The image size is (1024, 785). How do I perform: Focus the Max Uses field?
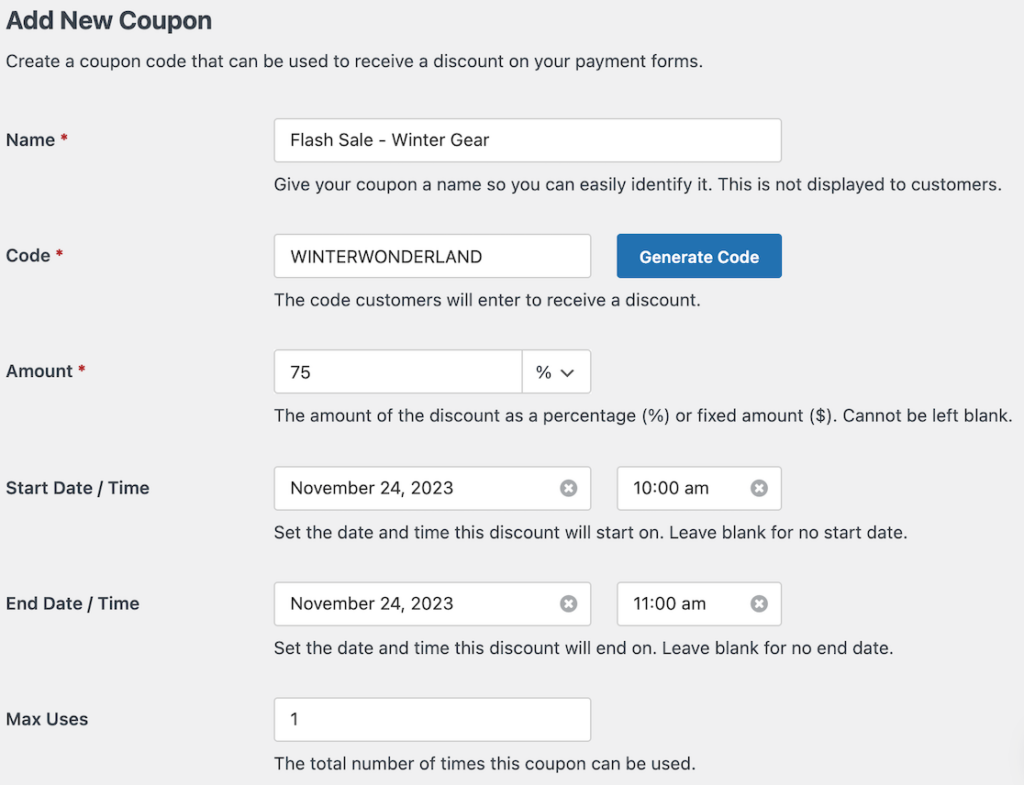point(432,719)
